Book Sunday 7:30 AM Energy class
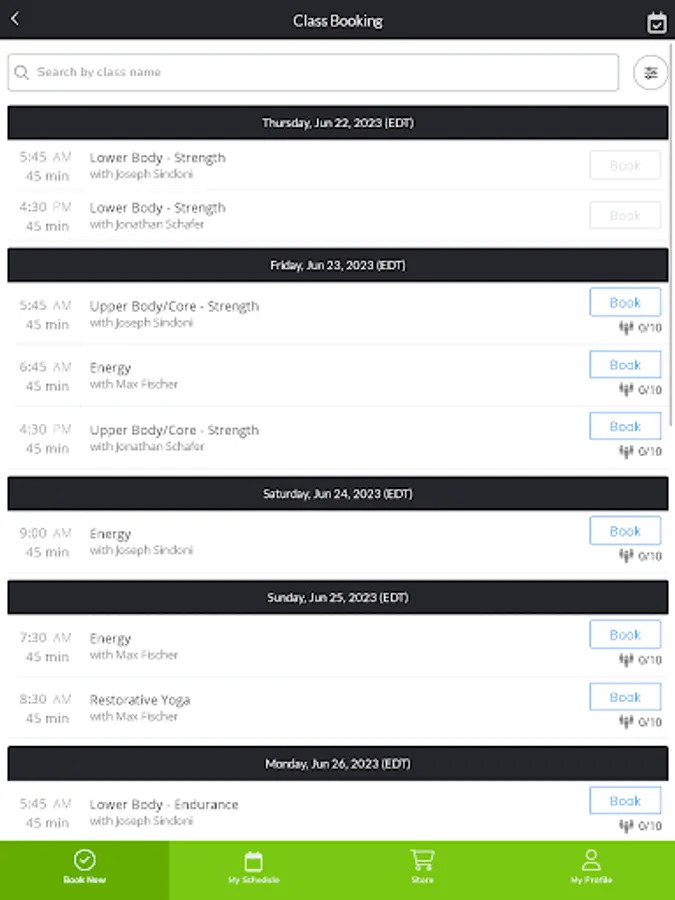 (x=625, y=634)
